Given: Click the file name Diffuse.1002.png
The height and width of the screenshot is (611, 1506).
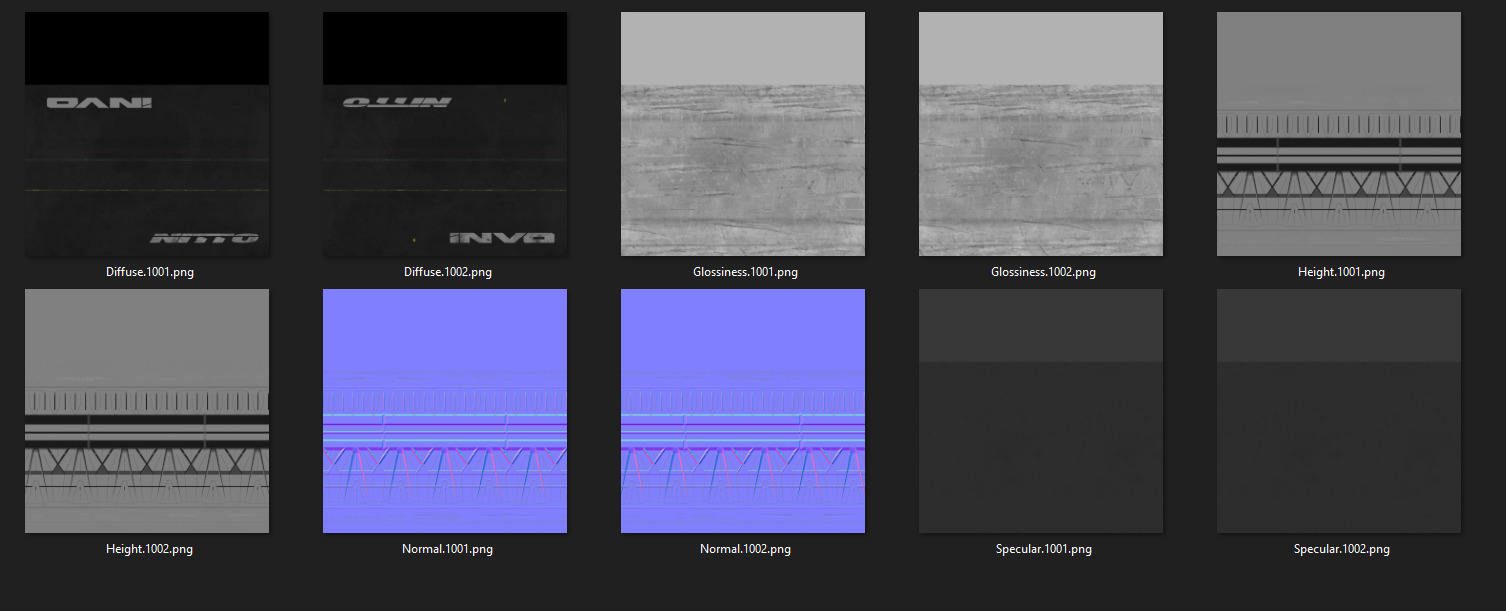Looking at the screenshot, I should (448, 272).
